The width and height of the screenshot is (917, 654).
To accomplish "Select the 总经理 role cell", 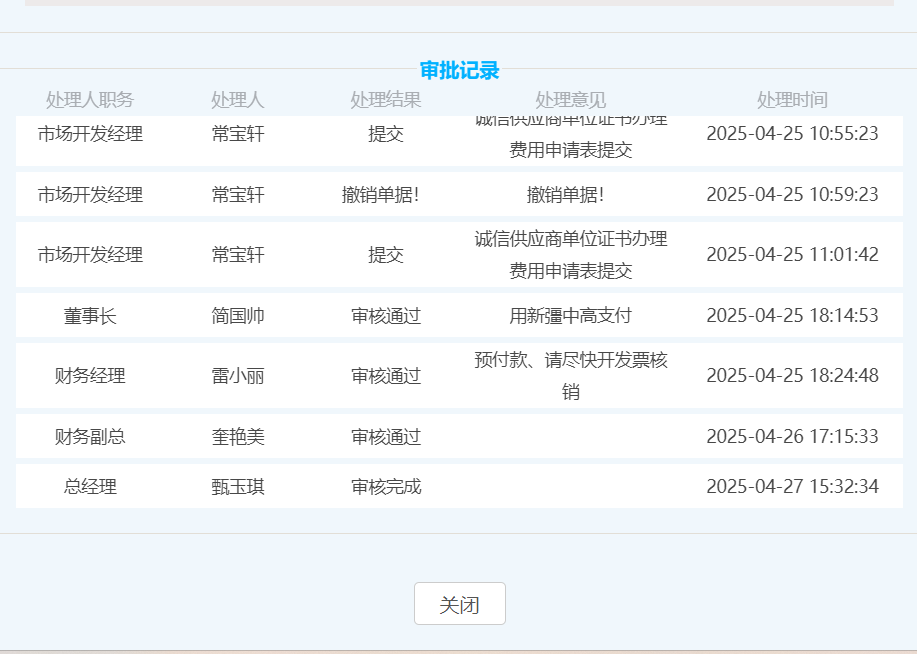I will point(90,487).
